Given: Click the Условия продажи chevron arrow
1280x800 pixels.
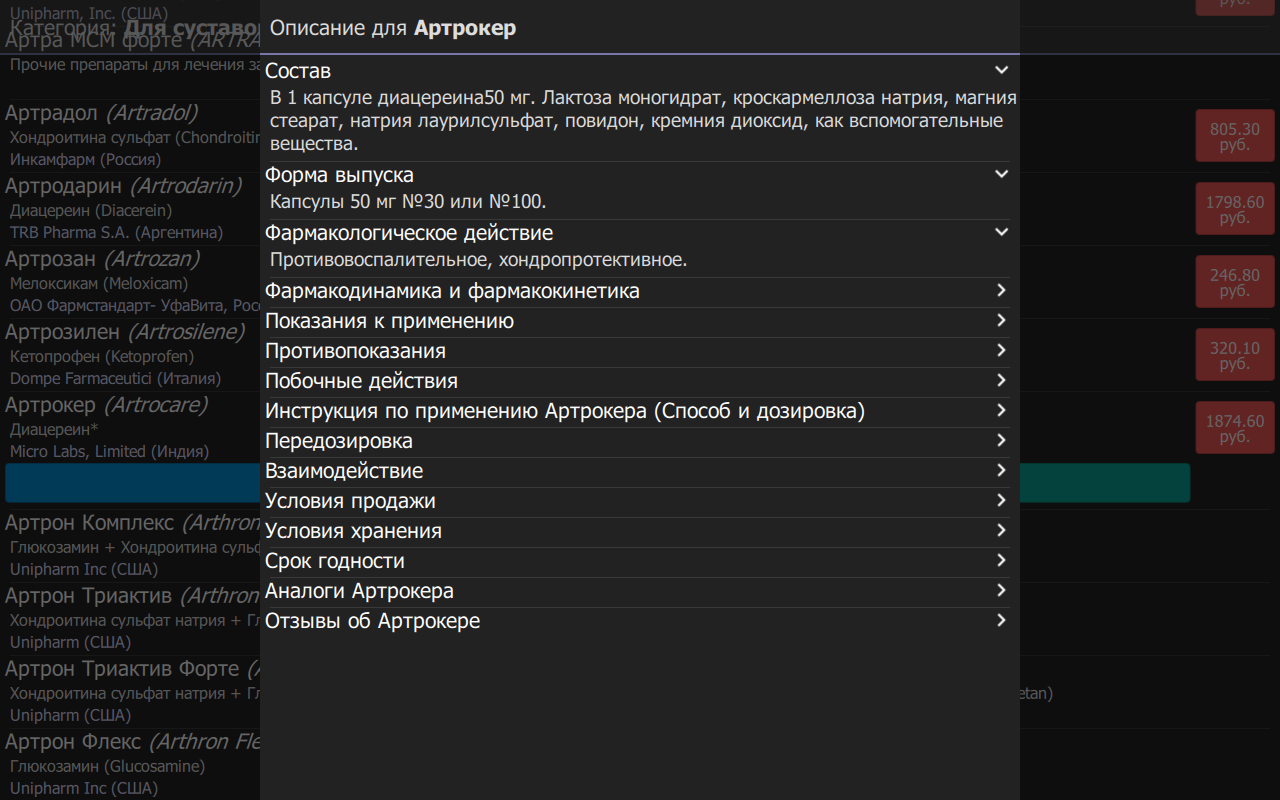Looking at the screenshot, I should 1000,501.
